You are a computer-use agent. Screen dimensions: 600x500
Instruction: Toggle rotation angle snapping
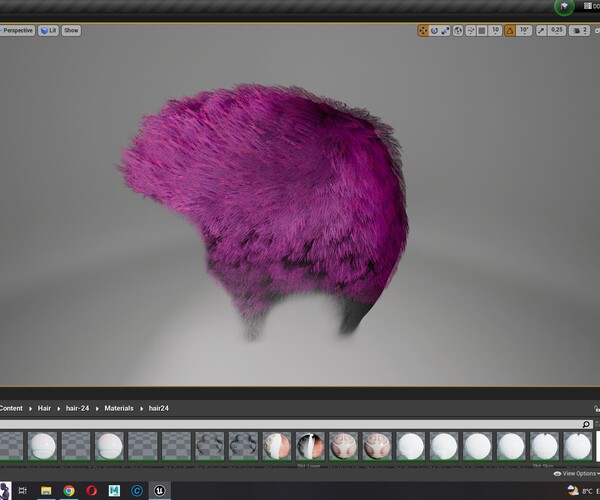(510, 31)
